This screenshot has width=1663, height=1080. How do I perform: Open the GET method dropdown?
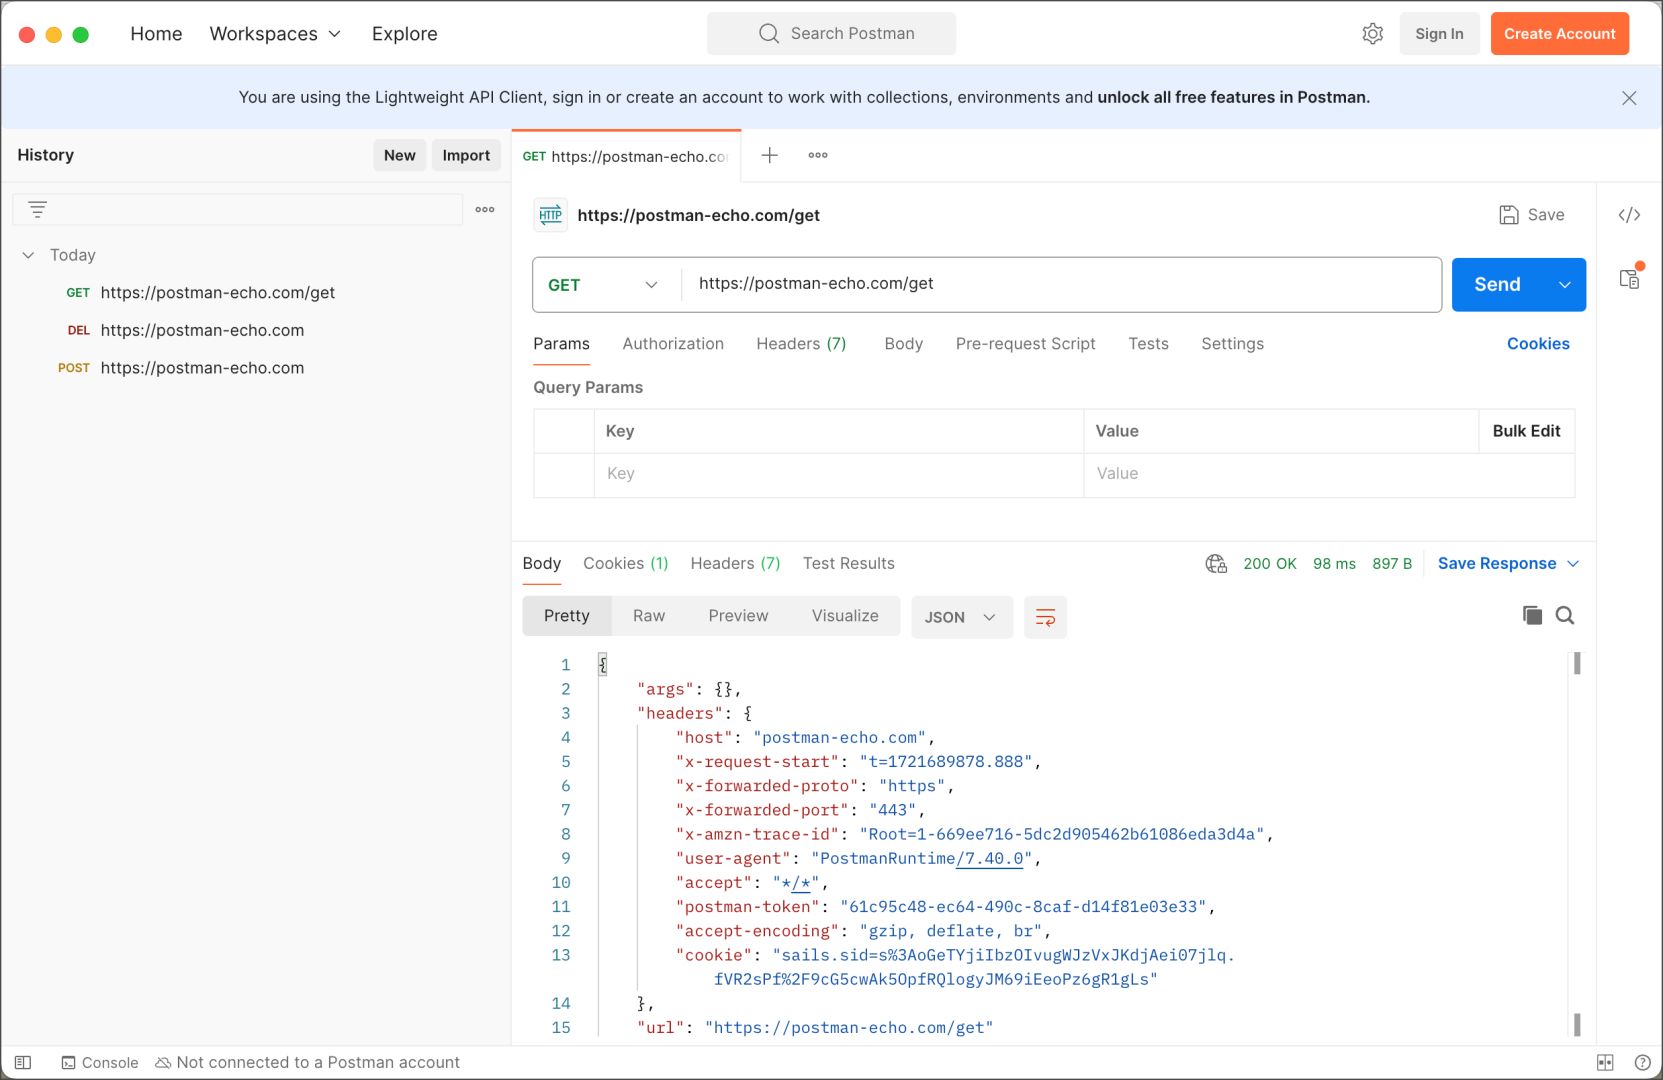click(605, 285)
